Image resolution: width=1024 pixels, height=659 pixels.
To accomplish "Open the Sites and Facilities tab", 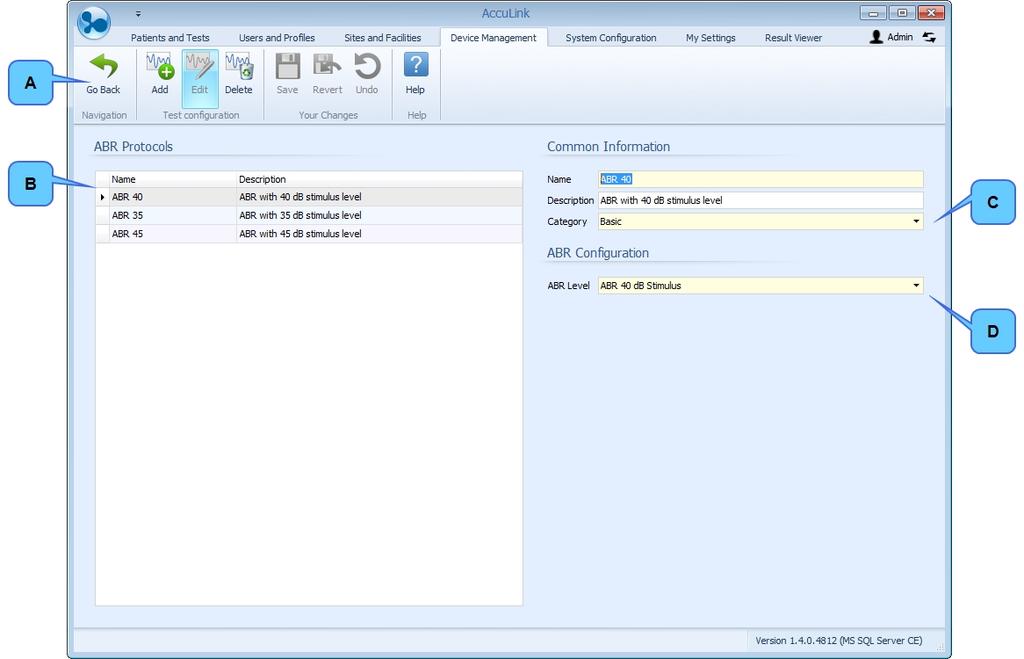I will click(383, 38).
